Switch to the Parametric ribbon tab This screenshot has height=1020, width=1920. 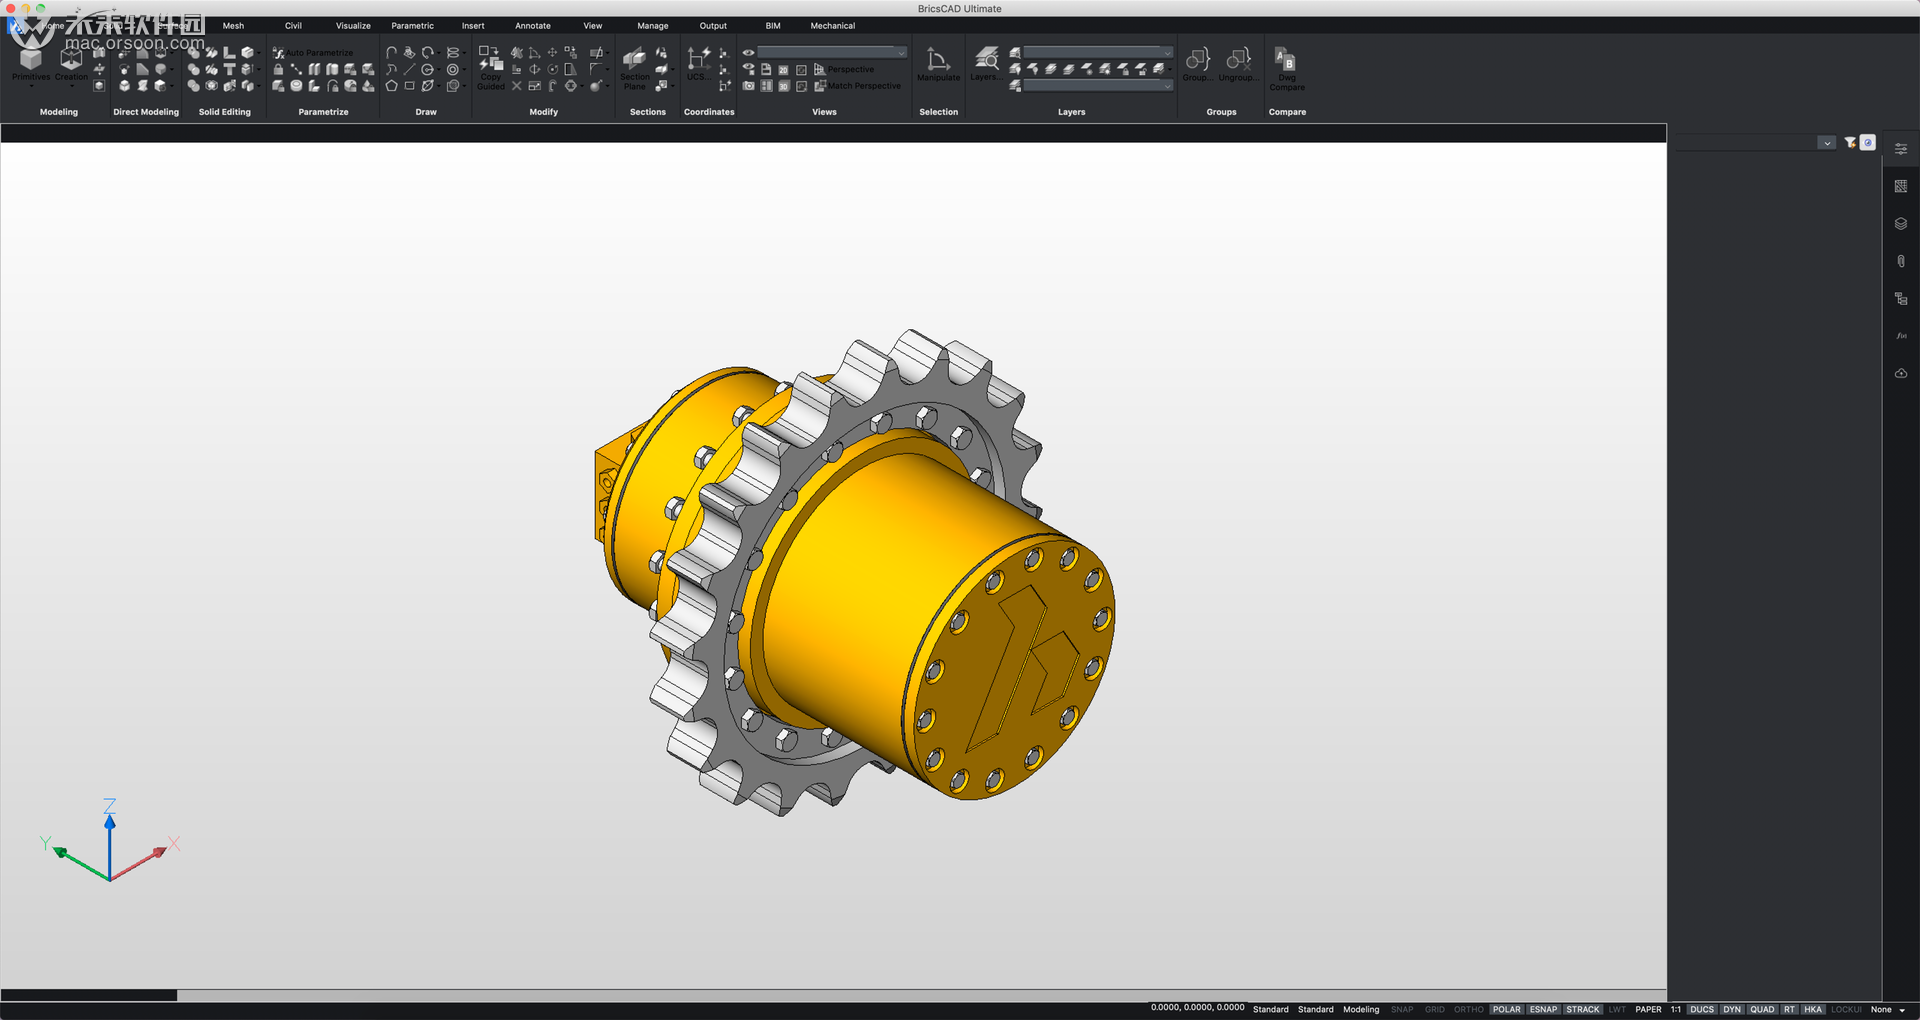pyautogui.click(x=412, y=26)
